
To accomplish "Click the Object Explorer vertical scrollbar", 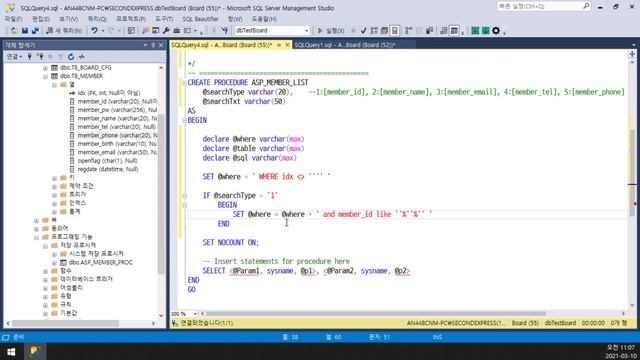I will pos(161,194).
